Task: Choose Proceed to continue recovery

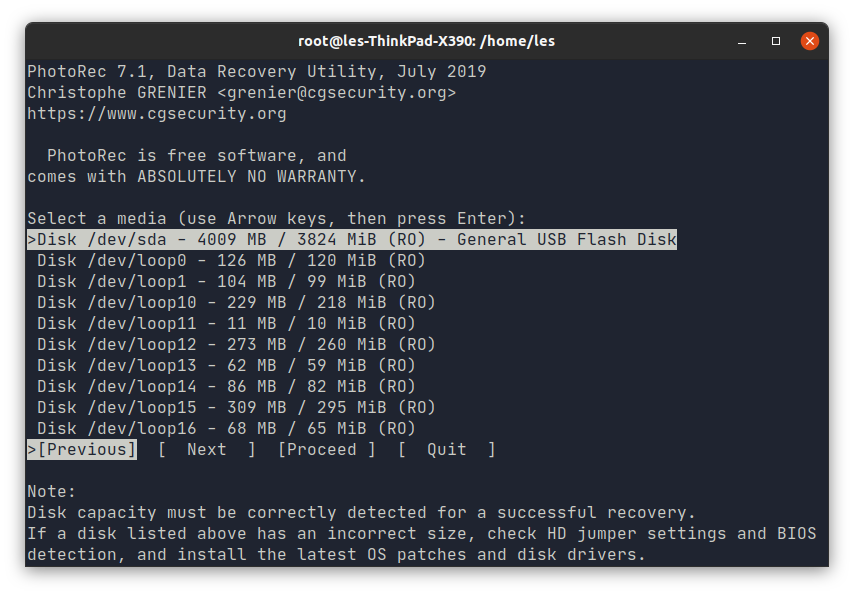Action: point(326,450)
